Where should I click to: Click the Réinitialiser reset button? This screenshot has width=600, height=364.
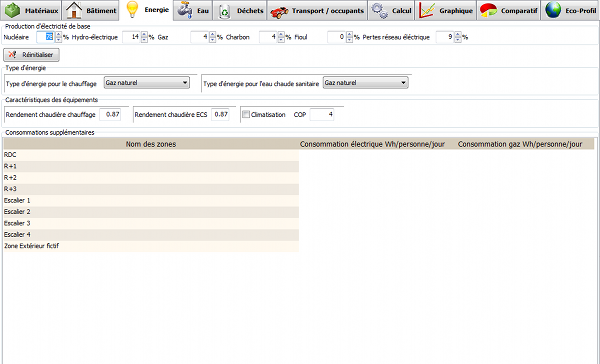click(x=31, y=55)
